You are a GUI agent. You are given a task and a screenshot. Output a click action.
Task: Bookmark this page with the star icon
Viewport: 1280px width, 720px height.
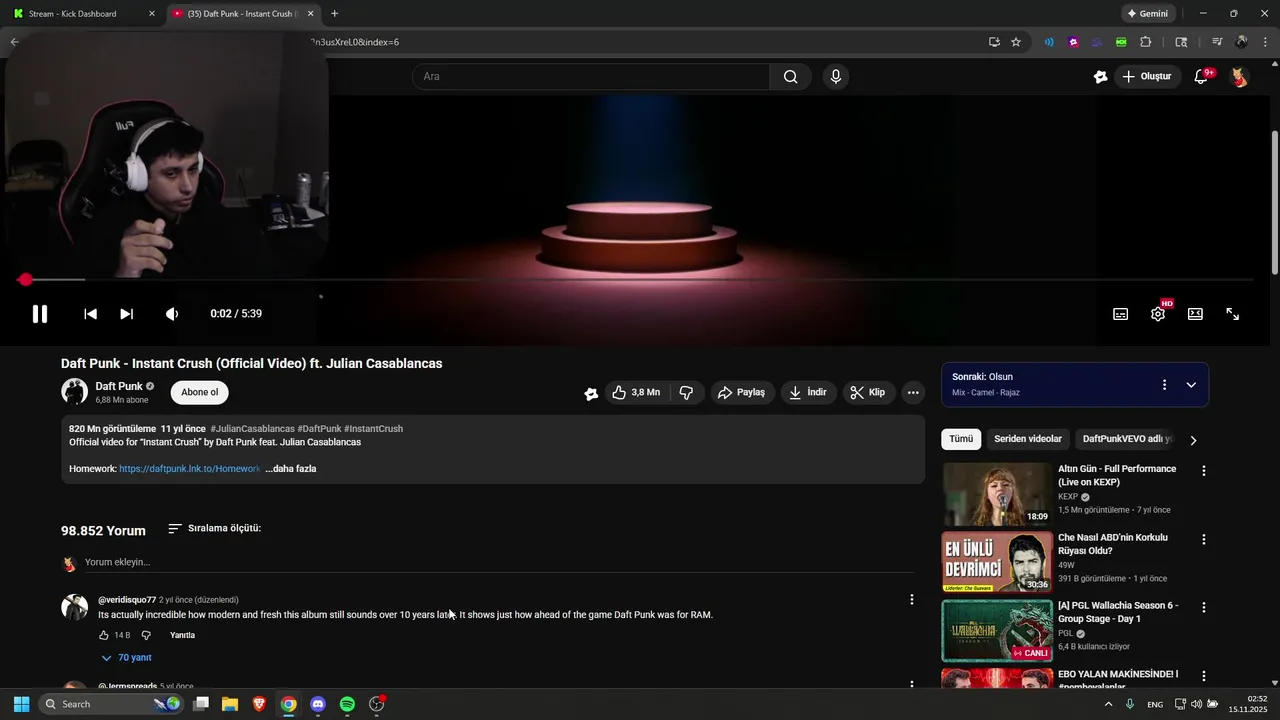point(1016,42)
